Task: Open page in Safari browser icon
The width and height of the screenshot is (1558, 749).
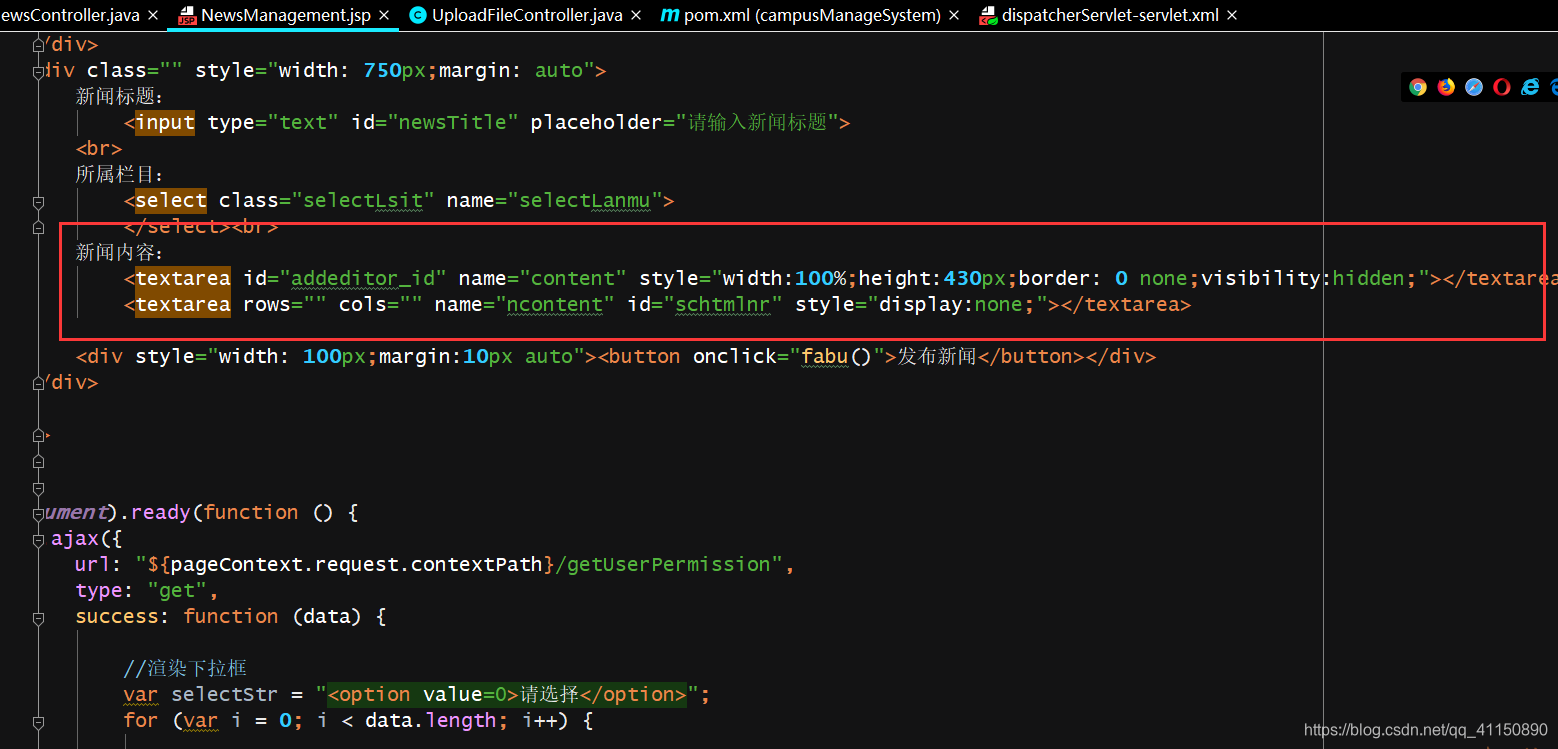Action: [1474, 87]
